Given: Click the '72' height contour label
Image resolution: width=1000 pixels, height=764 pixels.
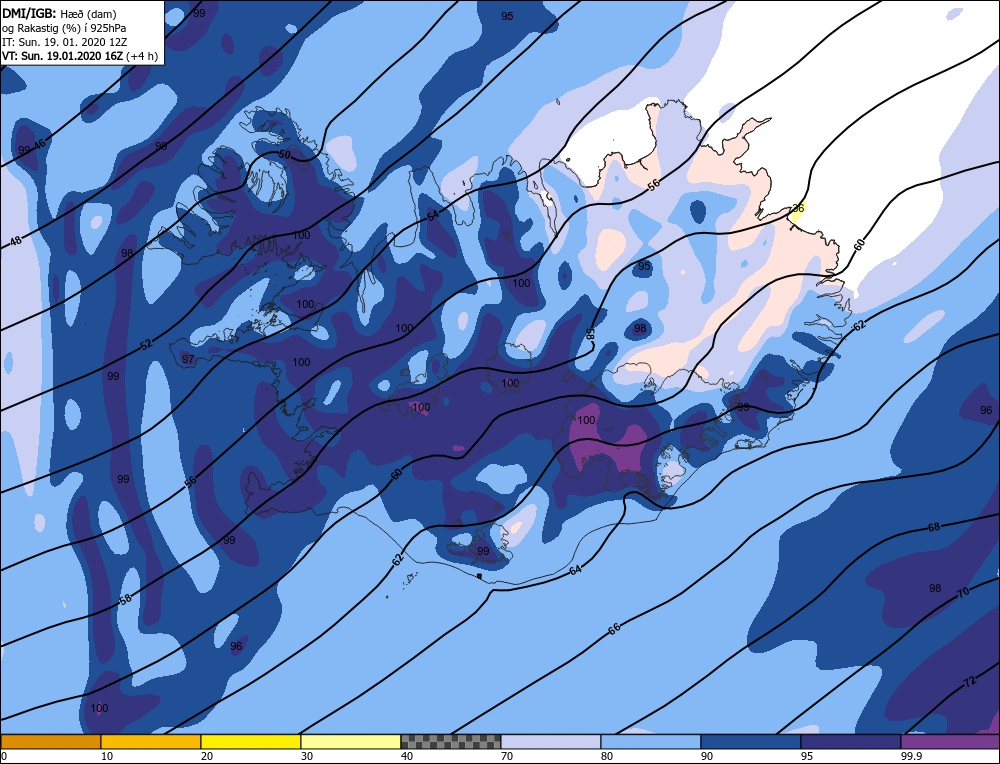Looking at the screenshot, I should tap(969, 682).
